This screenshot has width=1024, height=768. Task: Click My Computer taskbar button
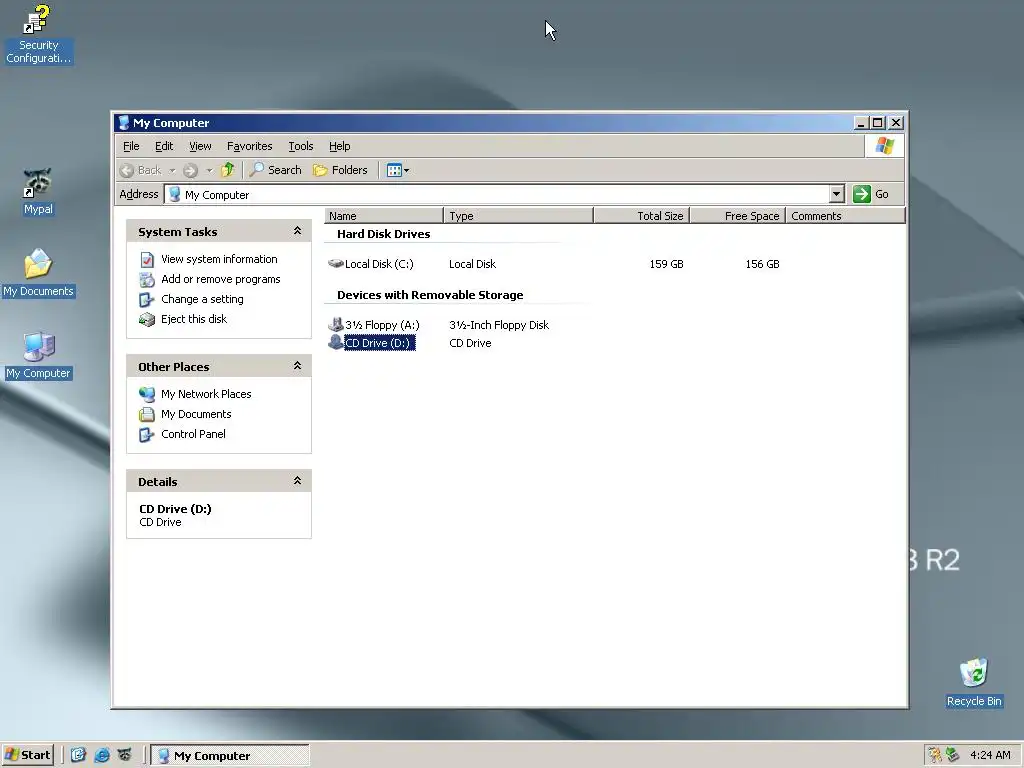(x=230, y=756)
